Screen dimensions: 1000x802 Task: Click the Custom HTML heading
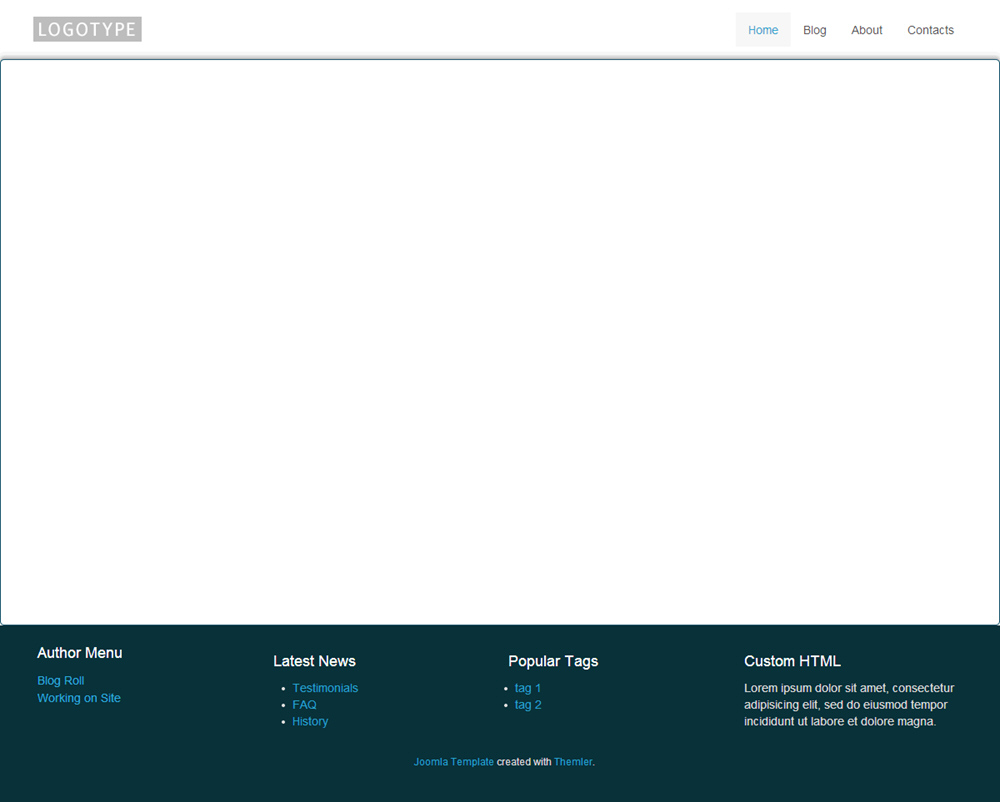[792, 661]
